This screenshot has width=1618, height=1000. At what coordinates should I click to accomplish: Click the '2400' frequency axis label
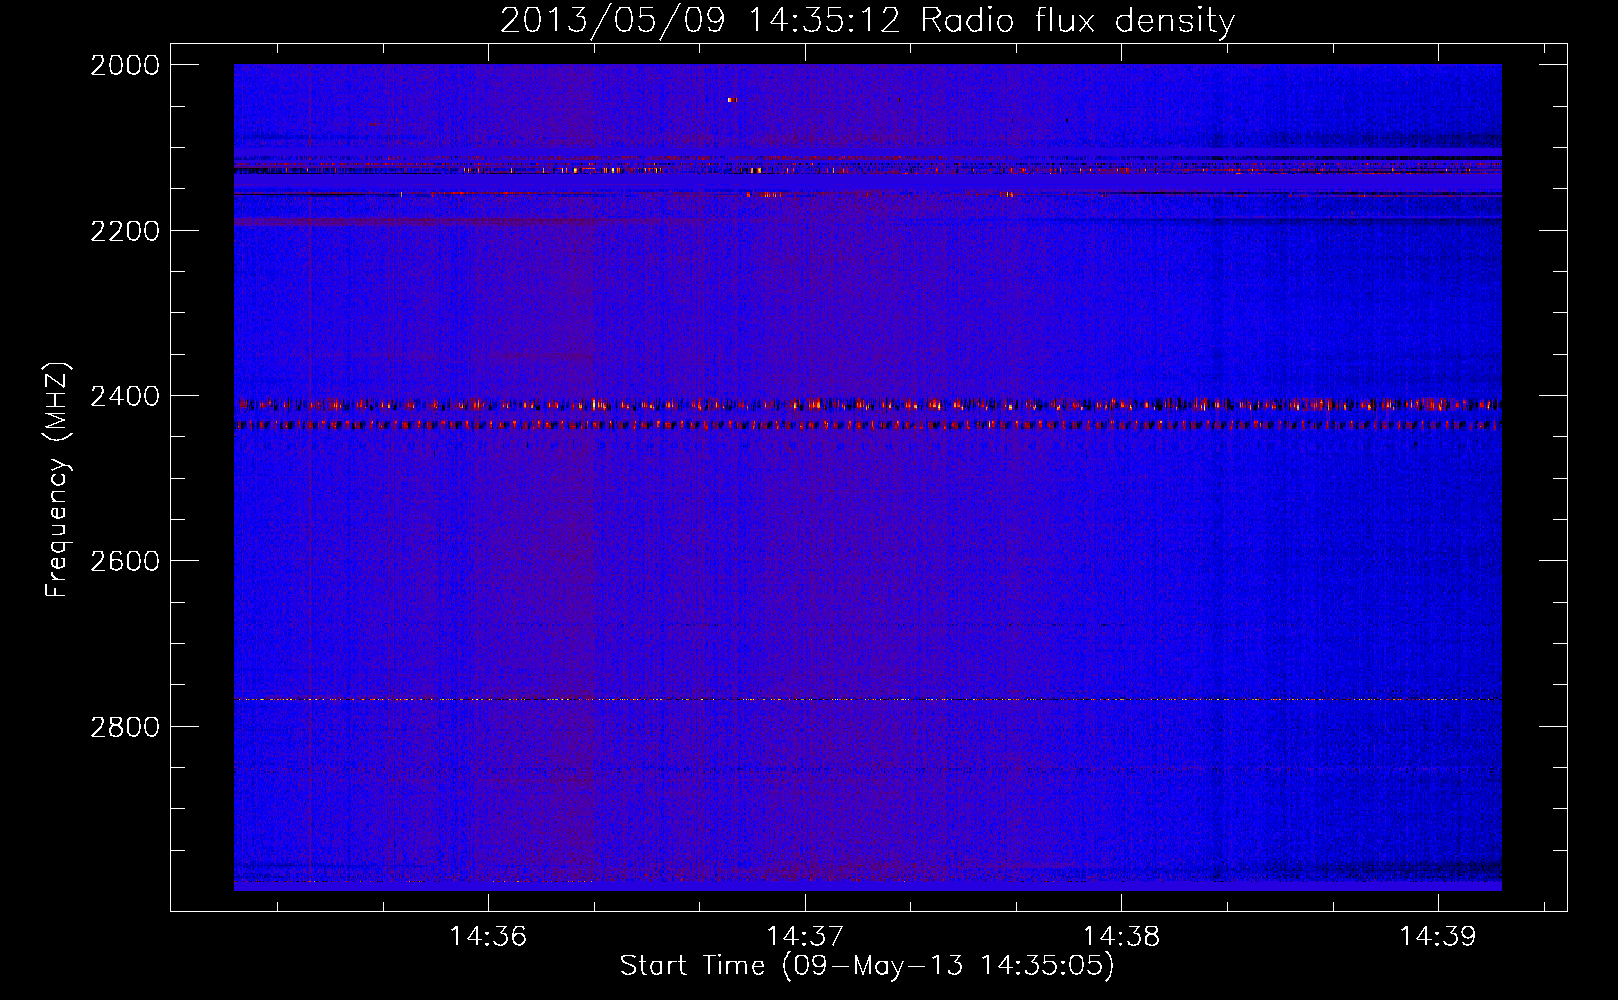125,397
